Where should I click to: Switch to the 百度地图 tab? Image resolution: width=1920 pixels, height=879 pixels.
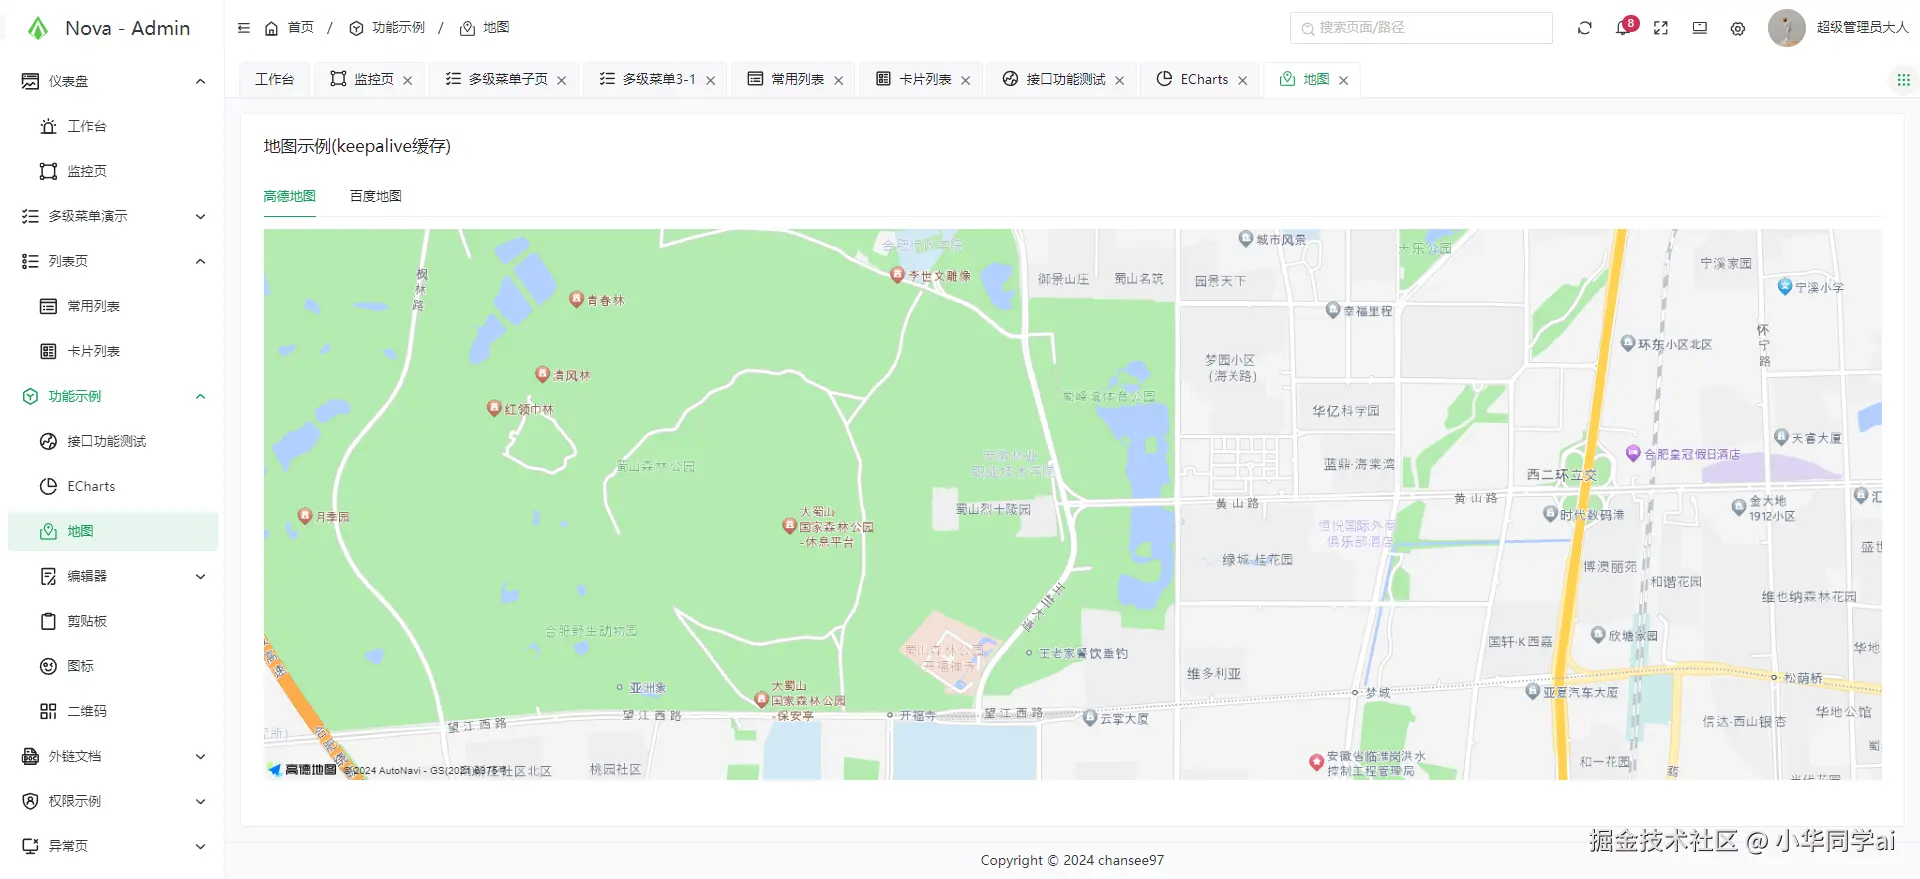(x=376, y=196)
